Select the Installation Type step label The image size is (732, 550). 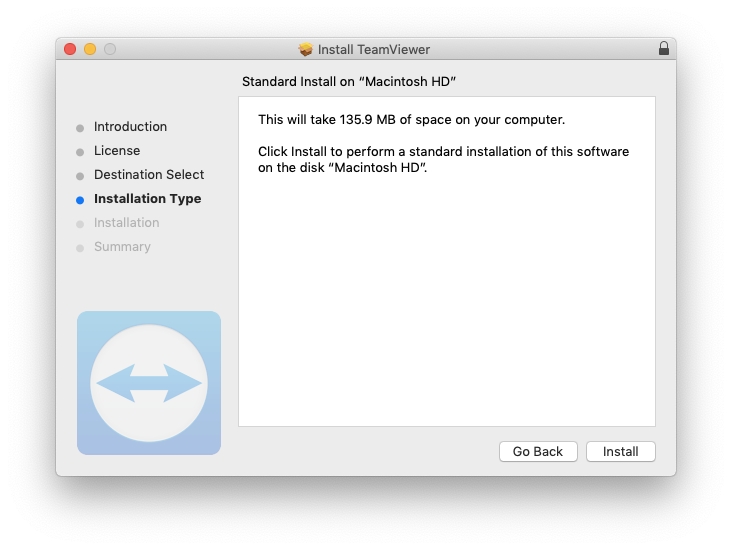tap(147, 199)
